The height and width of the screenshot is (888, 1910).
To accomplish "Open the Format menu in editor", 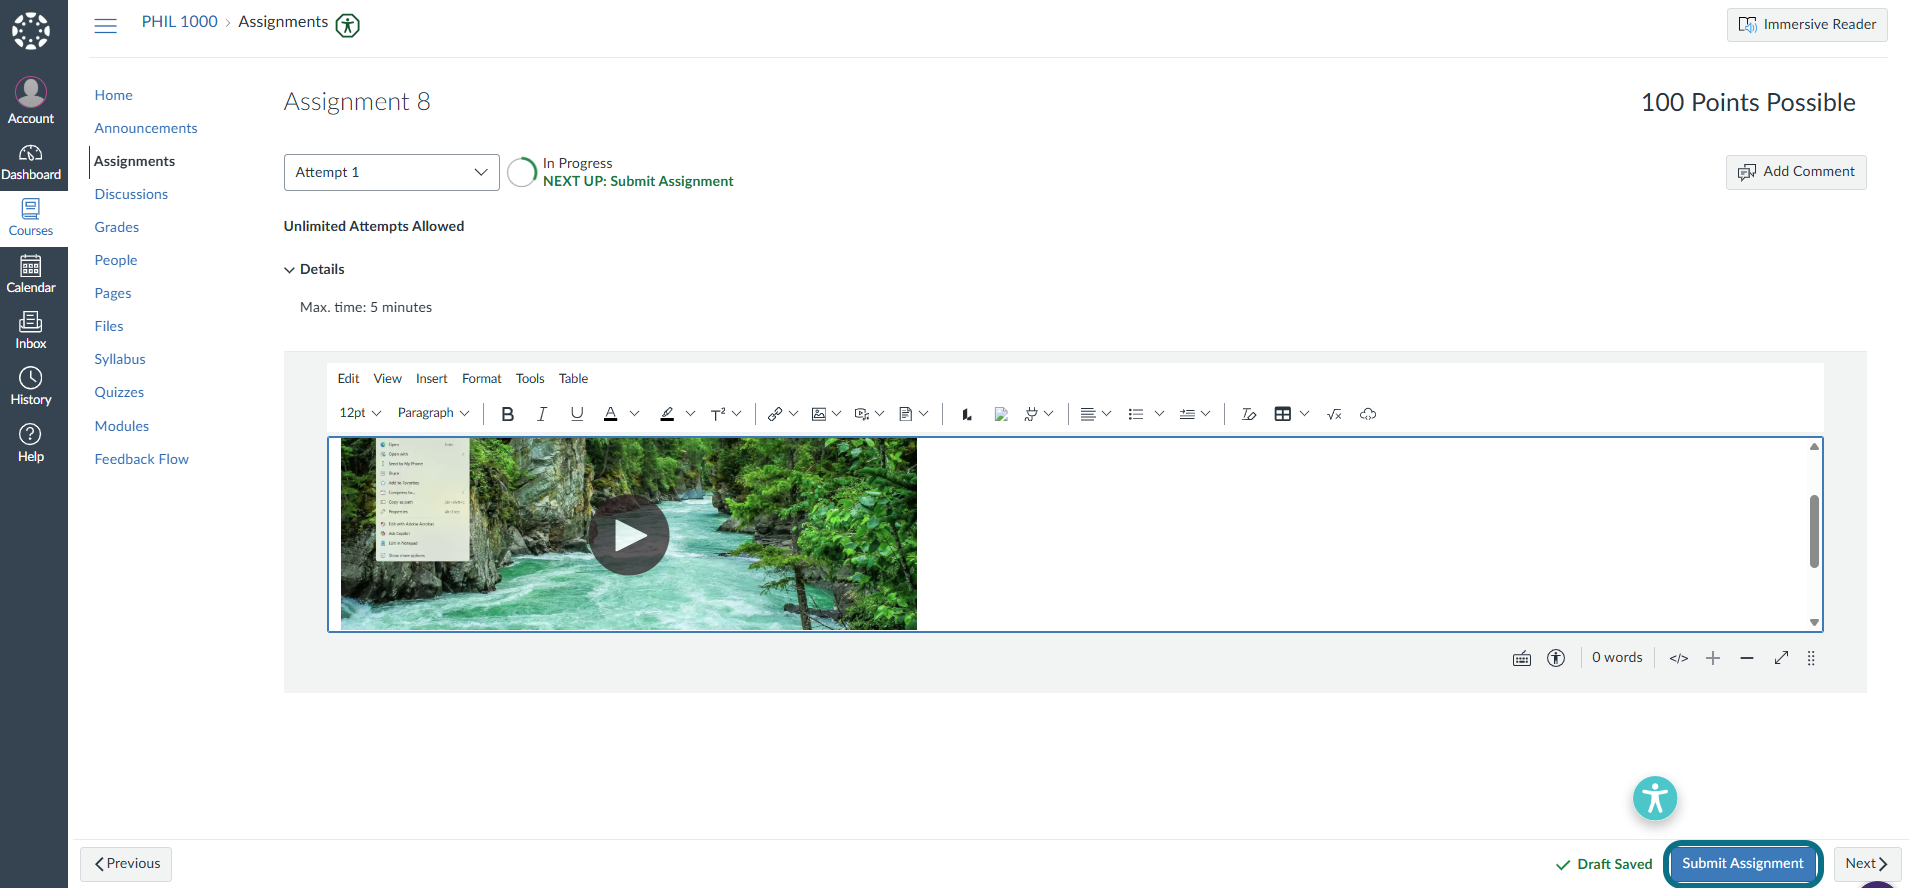I will pyautogui.click(x=481, y=378).
